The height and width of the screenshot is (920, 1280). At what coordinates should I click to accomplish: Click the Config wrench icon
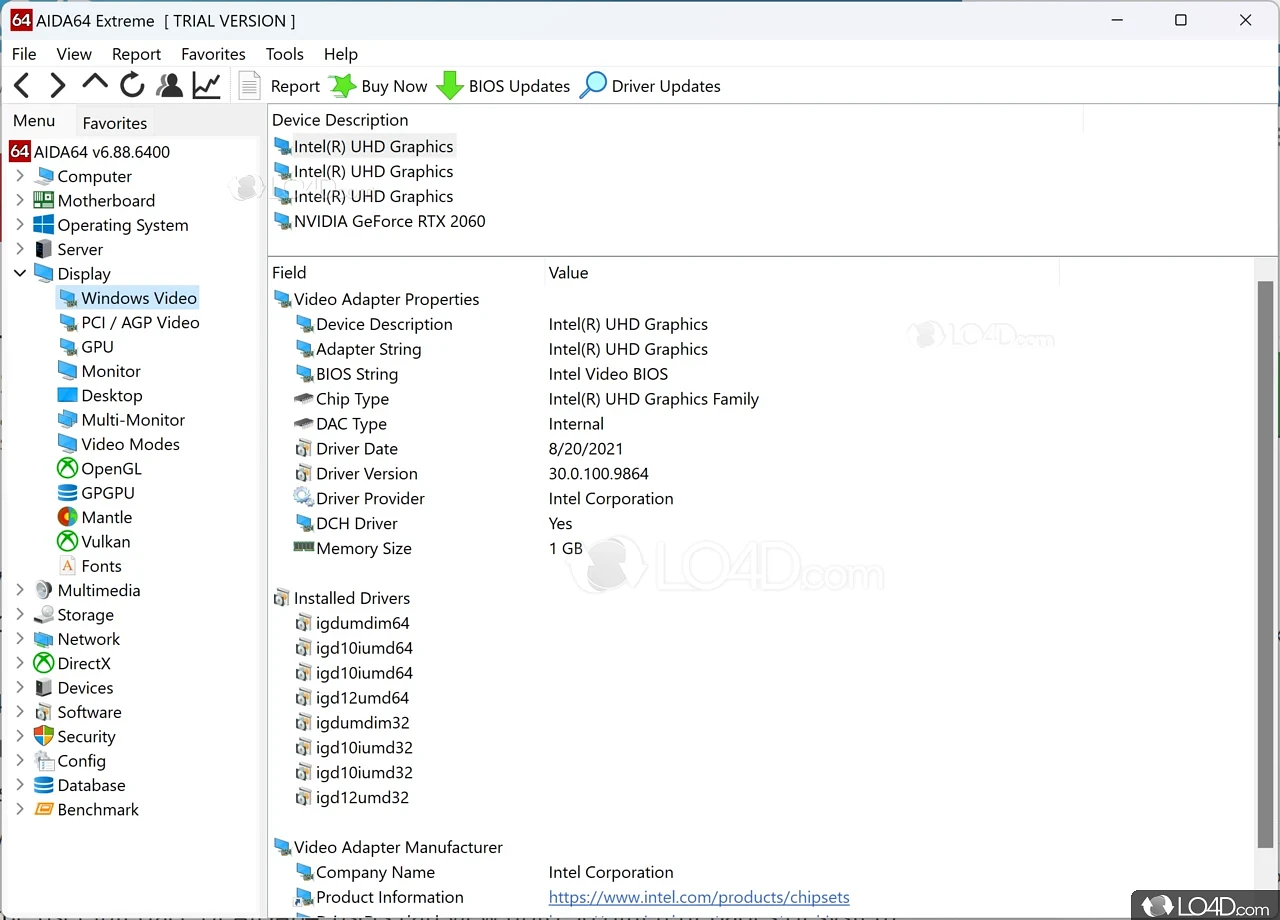pyautogui.click(x=43, y=761)
